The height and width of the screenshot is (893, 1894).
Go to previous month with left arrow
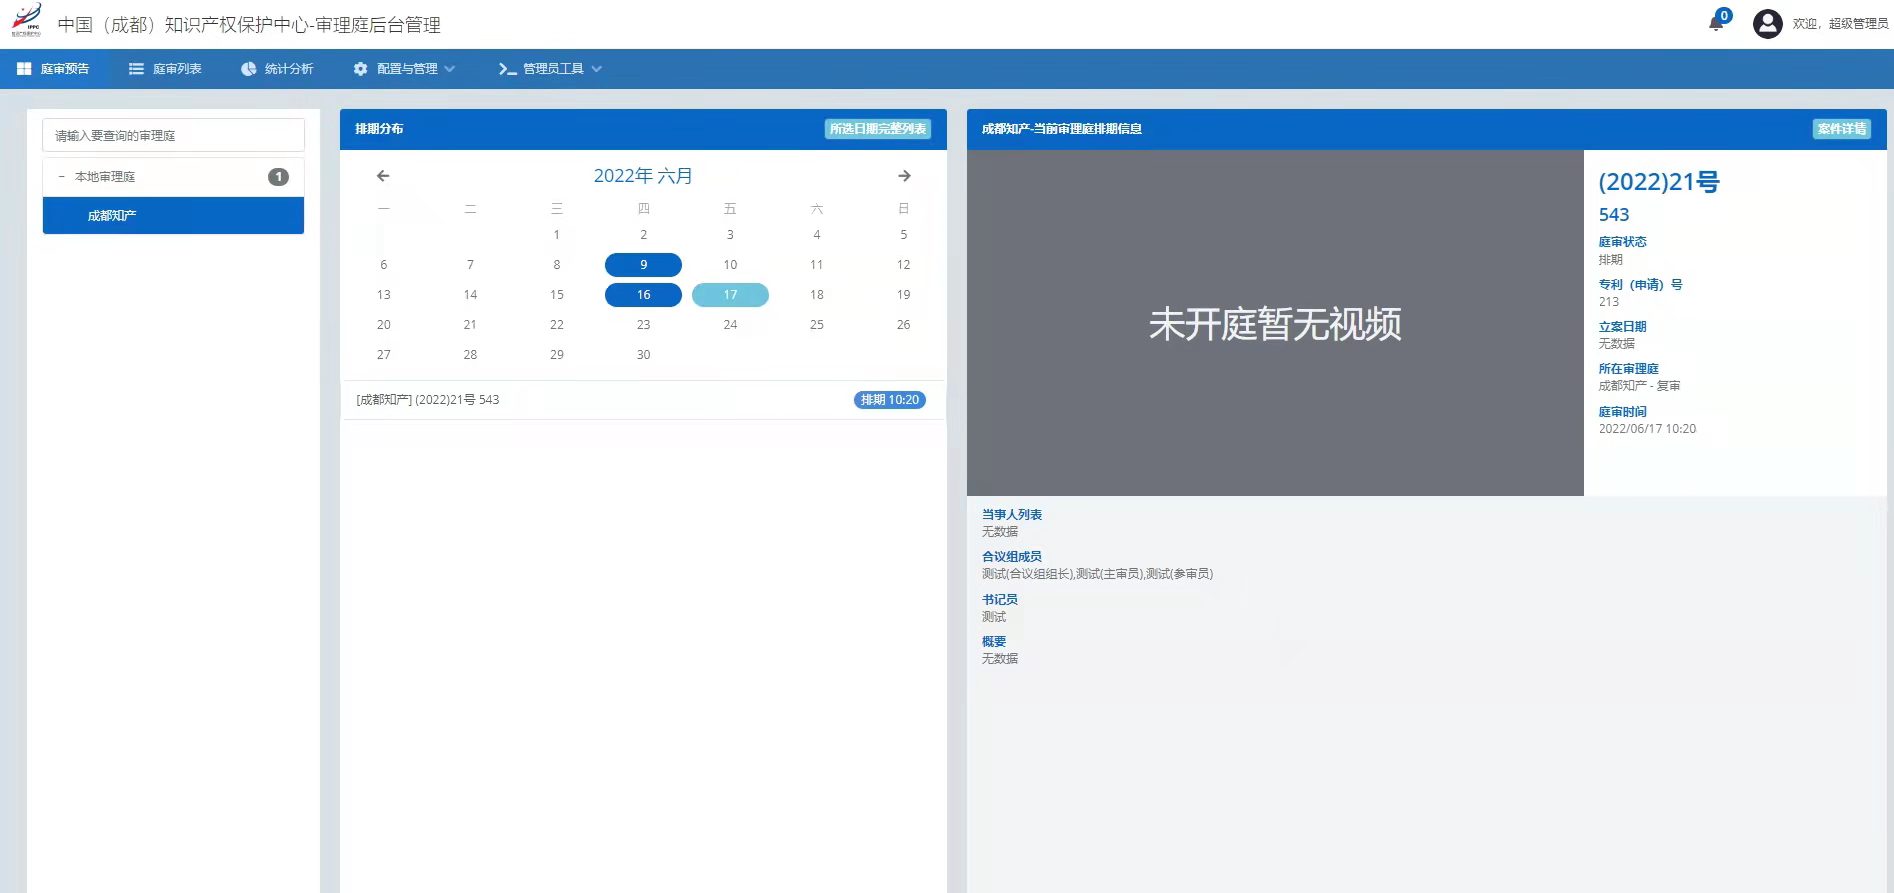[382, 176]
